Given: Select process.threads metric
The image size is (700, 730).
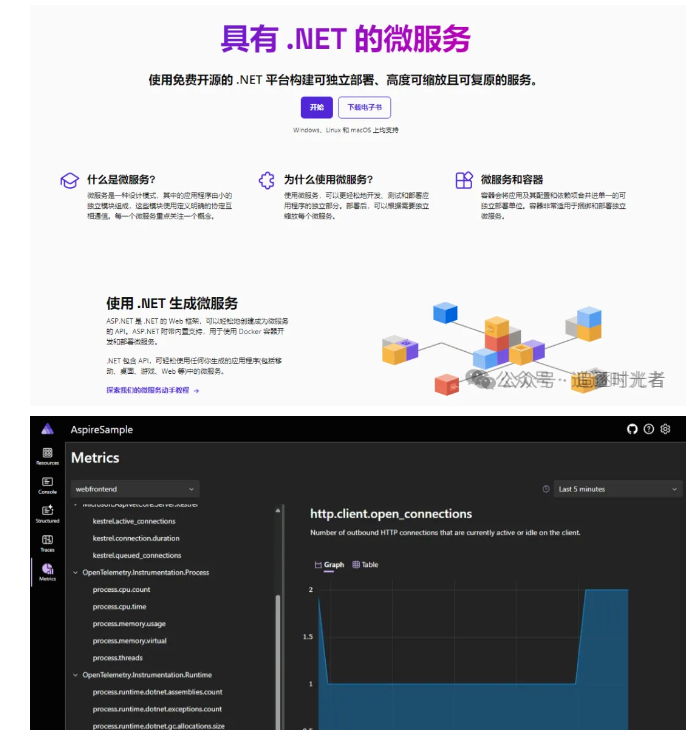Looking at the screenshot, I should pos(118,658).
